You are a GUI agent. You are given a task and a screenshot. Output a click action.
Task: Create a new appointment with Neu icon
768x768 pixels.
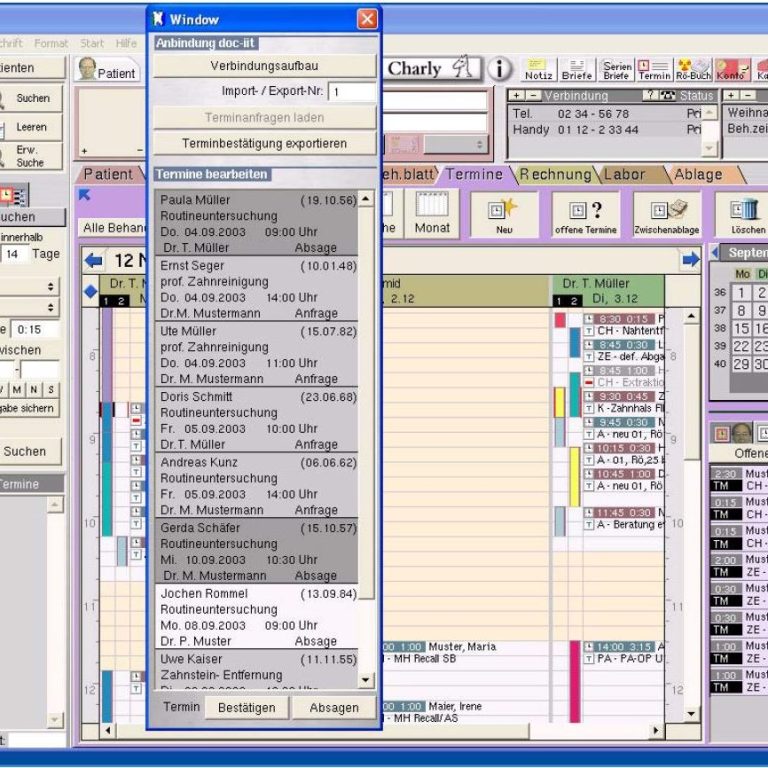pyautogui.click(x=504, y=215)
